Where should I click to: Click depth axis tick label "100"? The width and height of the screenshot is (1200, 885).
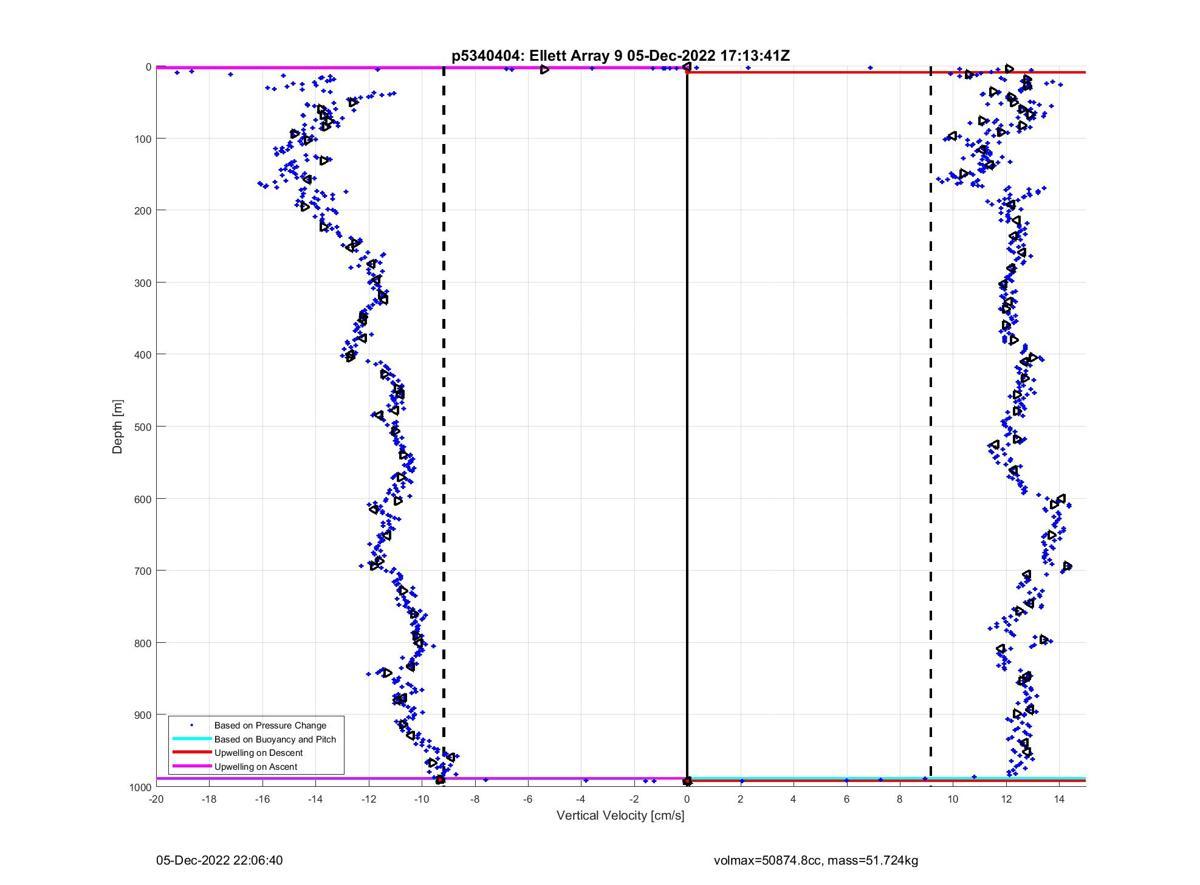(141, 139)
